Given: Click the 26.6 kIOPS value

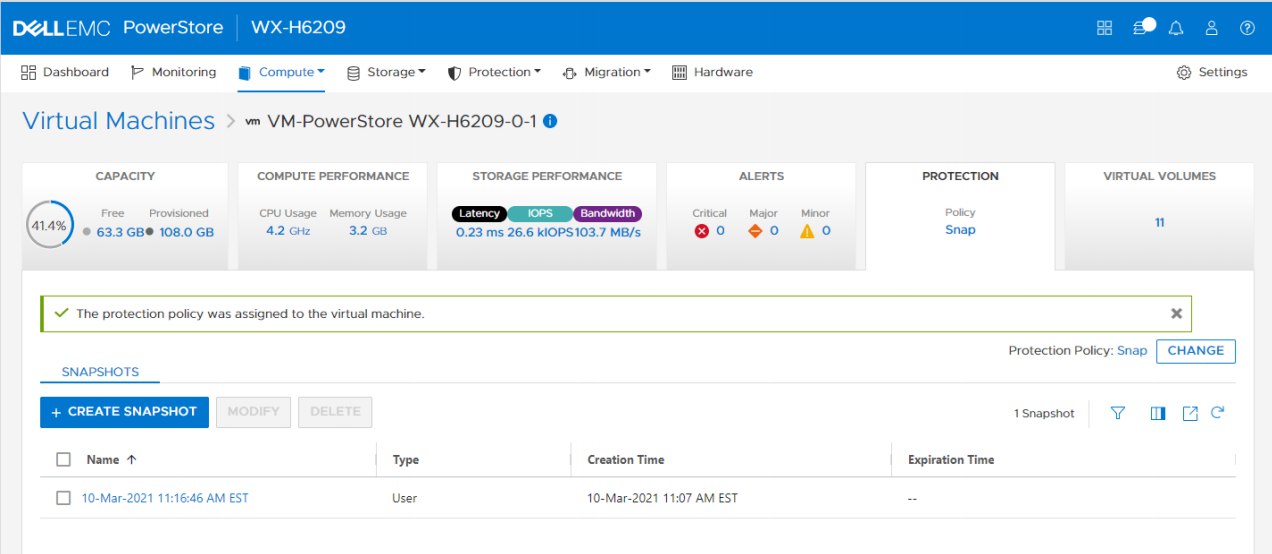Looking at the screenshot, I should click(x=541, y=232).
